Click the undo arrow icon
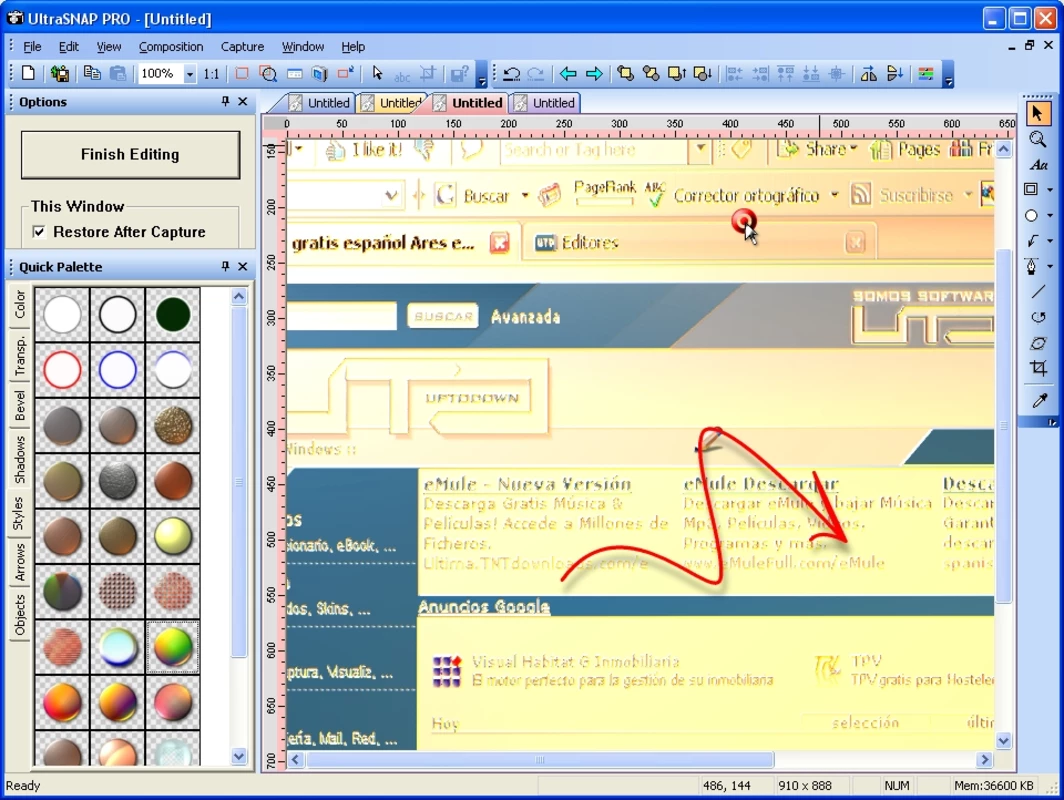The width and height of the screenshot is (1064, 800). point(511,73)
